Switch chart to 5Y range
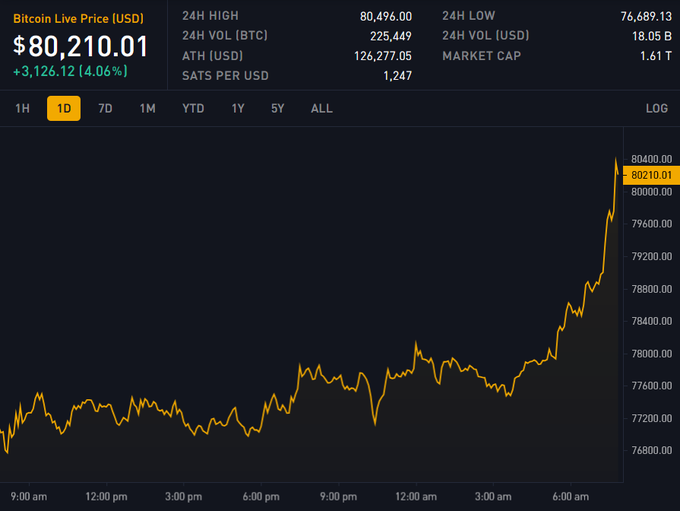 tap(278, 108)
